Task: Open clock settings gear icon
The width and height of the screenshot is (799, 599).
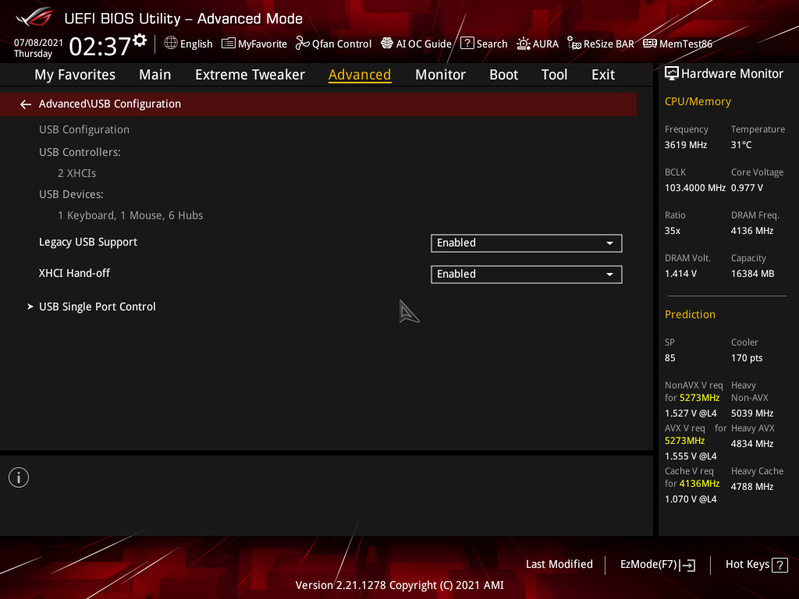Action: pyautogui.click(x=140, y=40)
